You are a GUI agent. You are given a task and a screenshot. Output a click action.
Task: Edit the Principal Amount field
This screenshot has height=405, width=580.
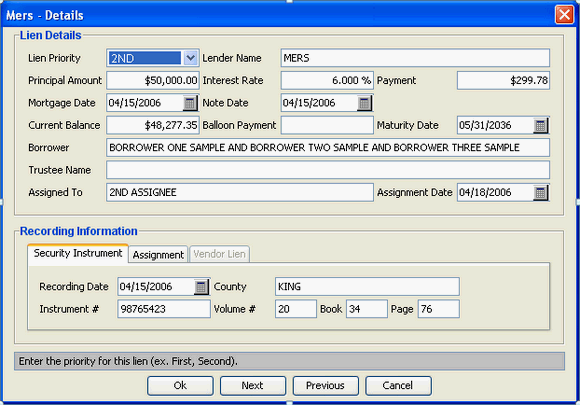[x=153, y=81]
